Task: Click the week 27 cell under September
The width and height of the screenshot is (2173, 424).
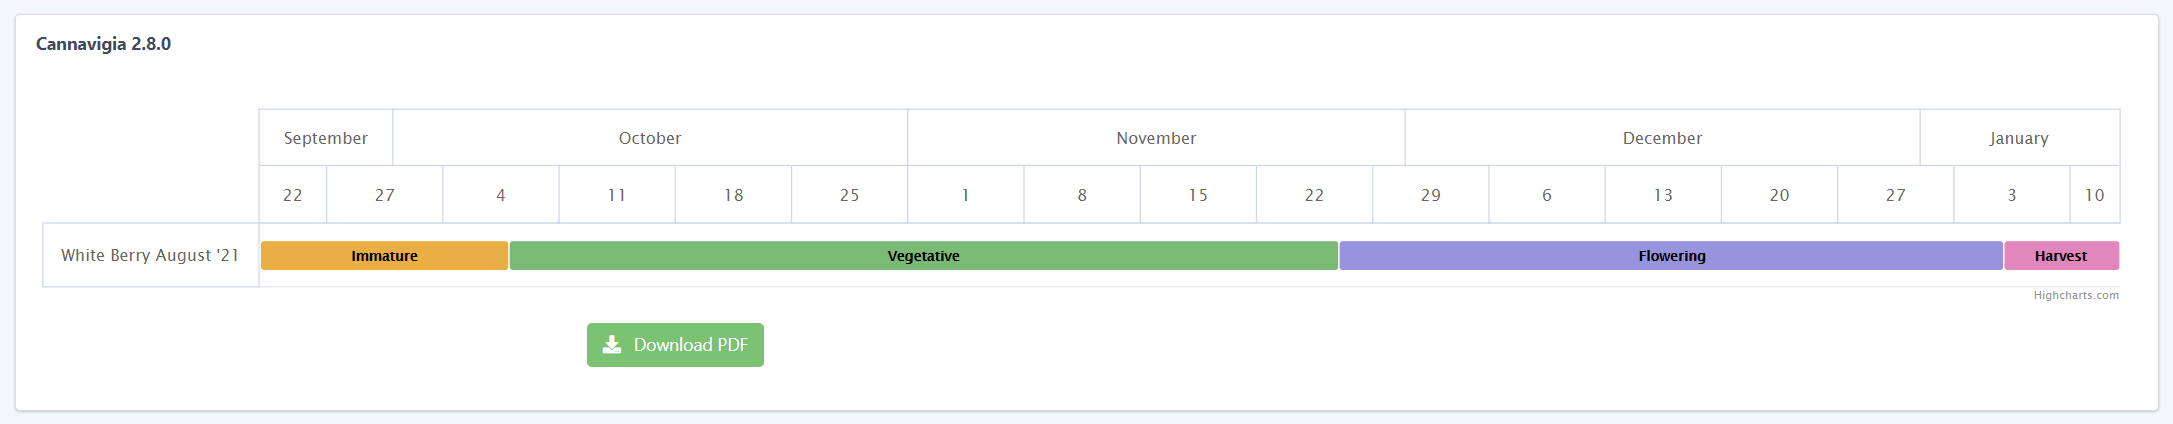Action: click(x=385, y=195)
